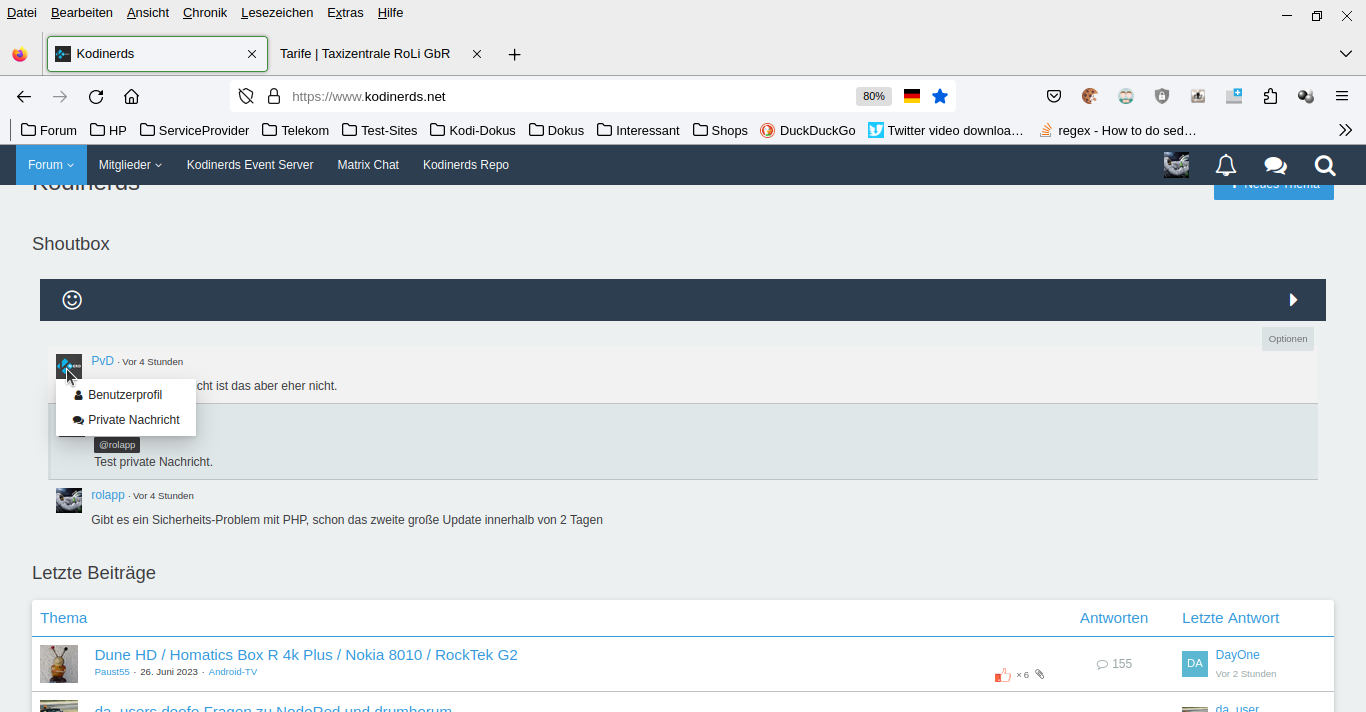Sort by Antworten column header
1366x712 pixels.
click(1114, 618)
